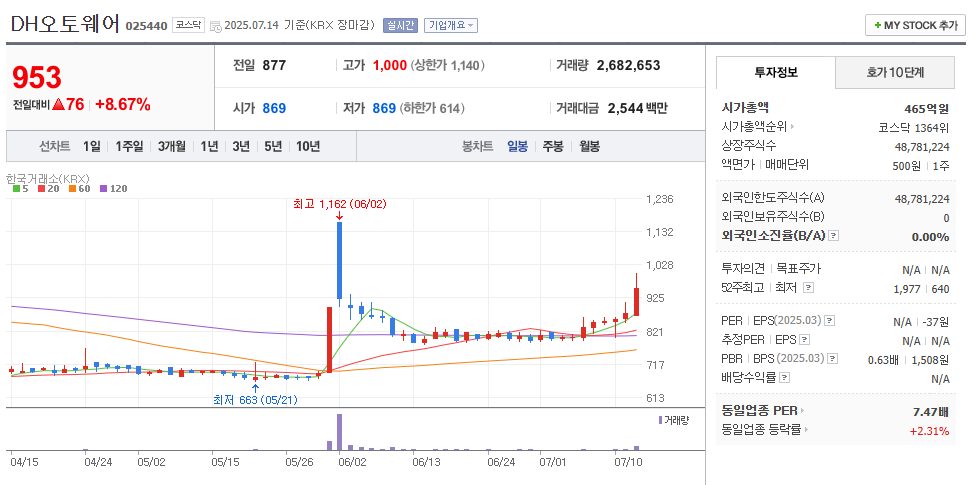The width and height of the screenshot is (977, 485).
Task: Click the 52주 value 1,977 | 640
Action: pos(922,289)
